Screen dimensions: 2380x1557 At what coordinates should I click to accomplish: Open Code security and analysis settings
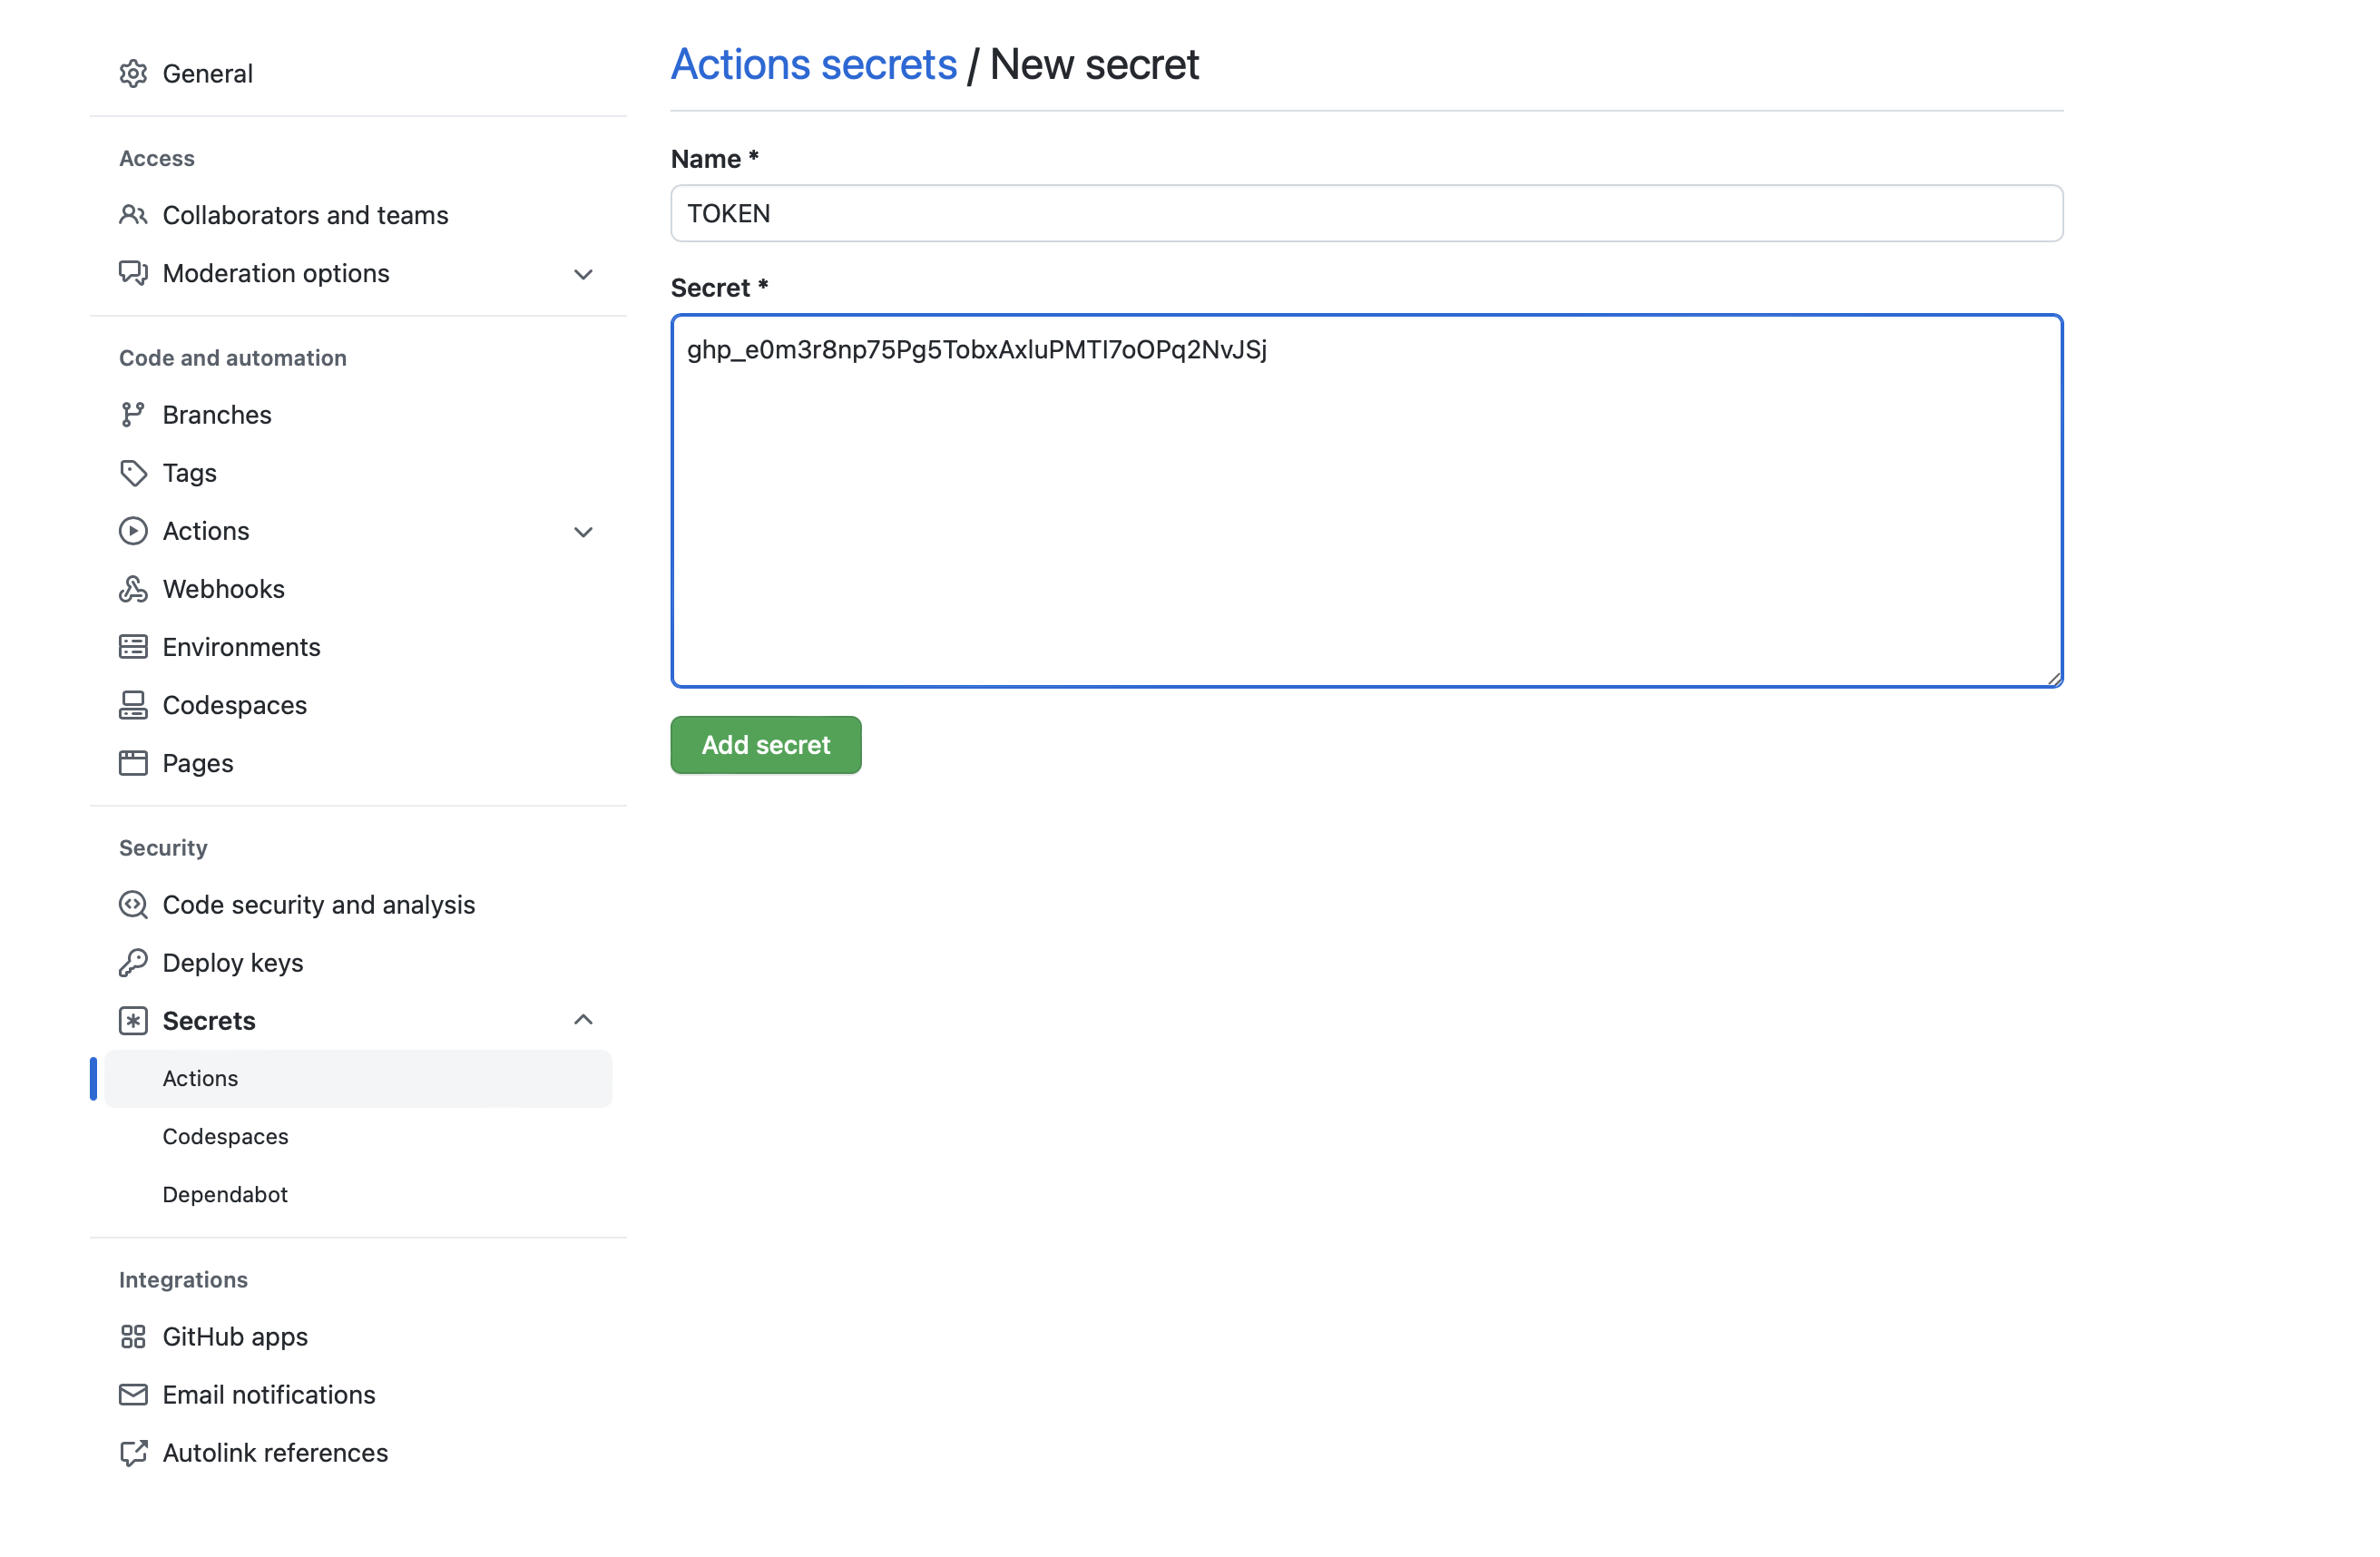318,905
